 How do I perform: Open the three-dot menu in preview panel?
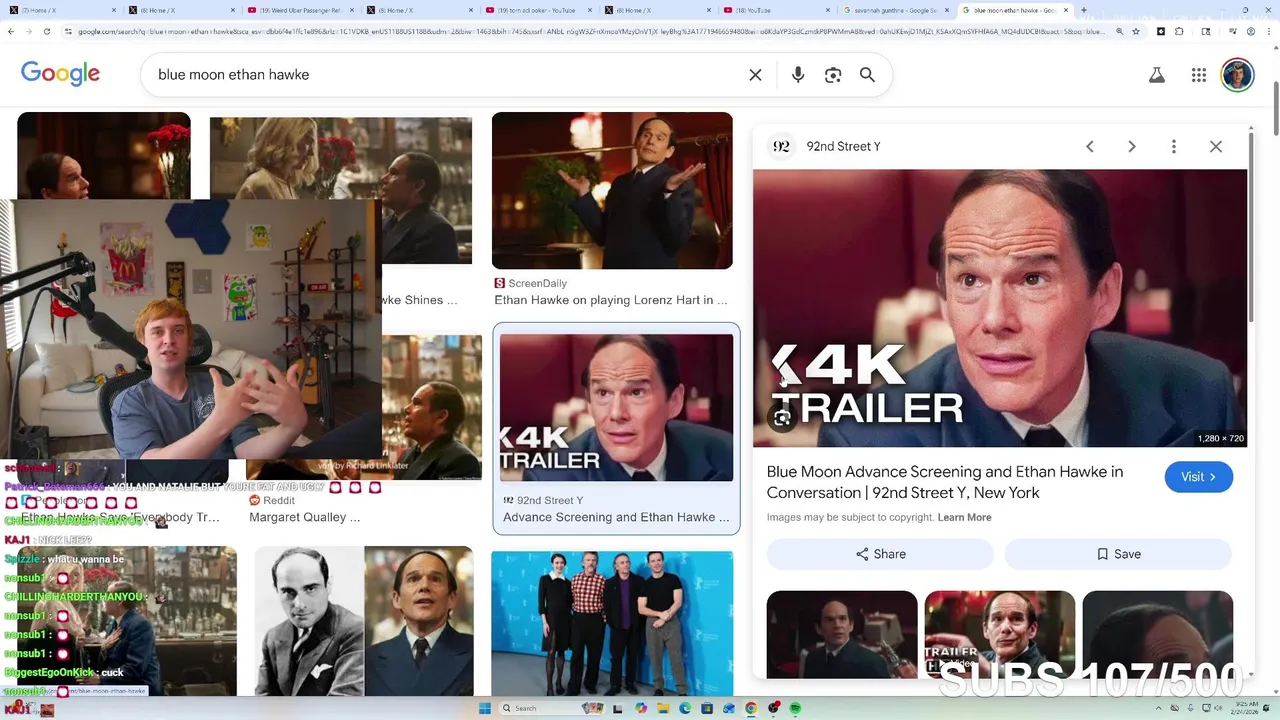1174,146
